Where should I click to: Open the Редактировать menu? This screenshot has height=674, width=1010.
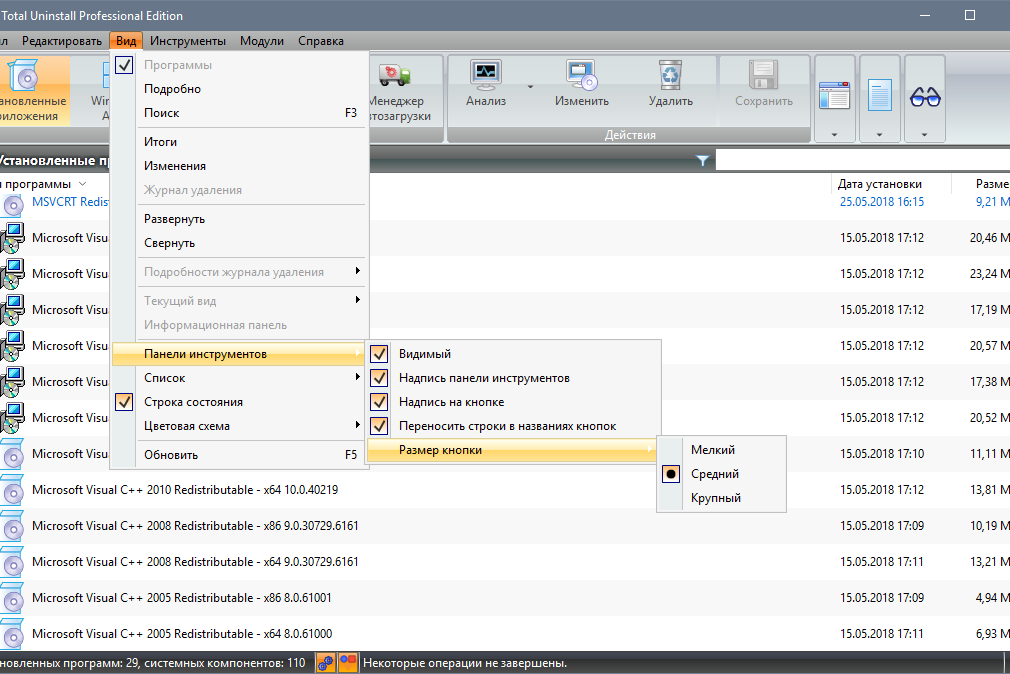pyautogui.click(x=62, y=41)
